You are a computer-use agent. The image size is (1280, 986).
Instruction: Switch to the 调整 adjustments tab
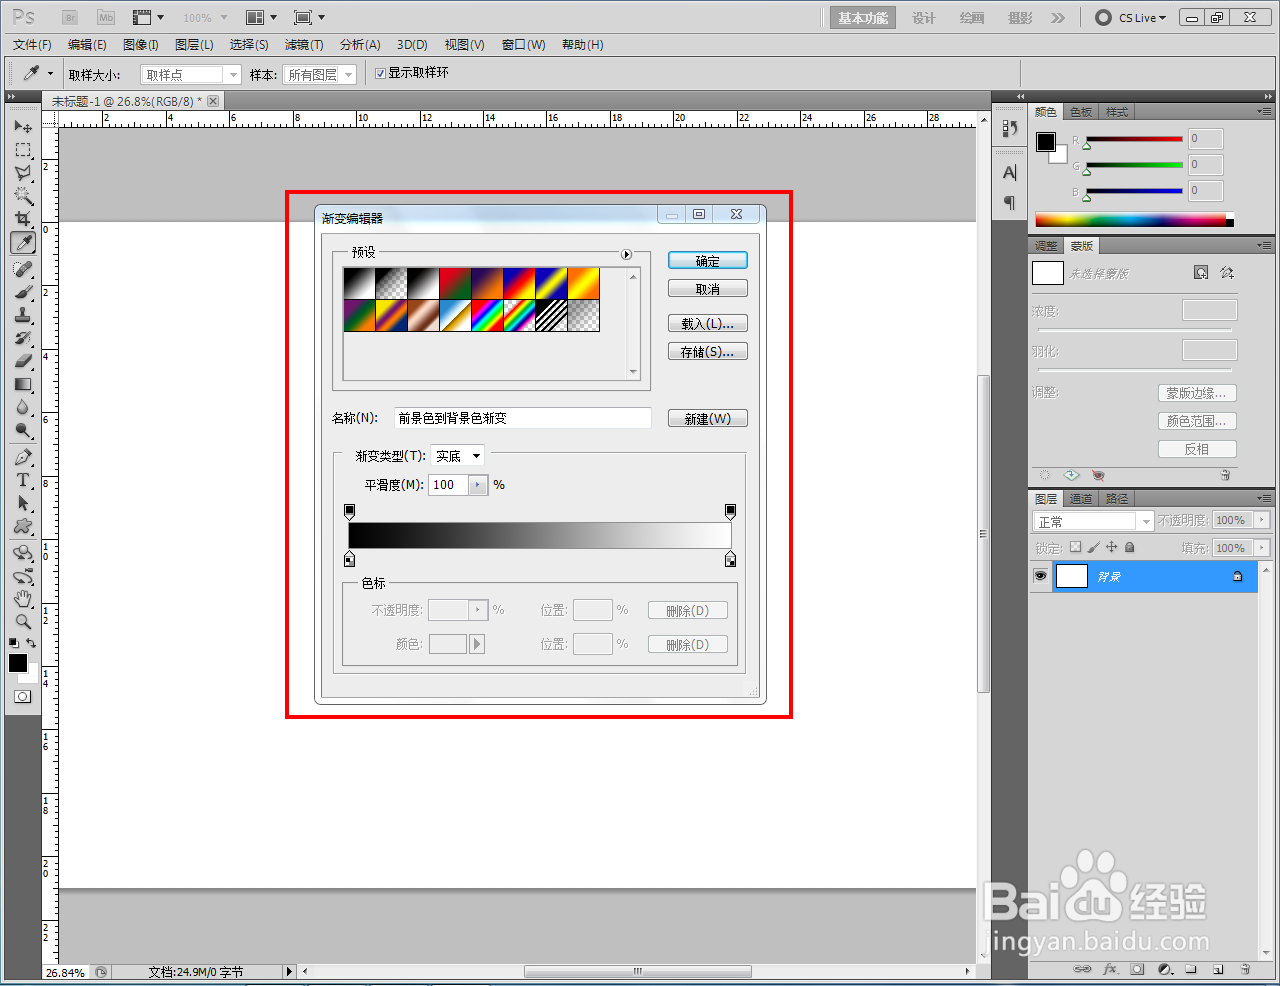[x=1046, y=246]
